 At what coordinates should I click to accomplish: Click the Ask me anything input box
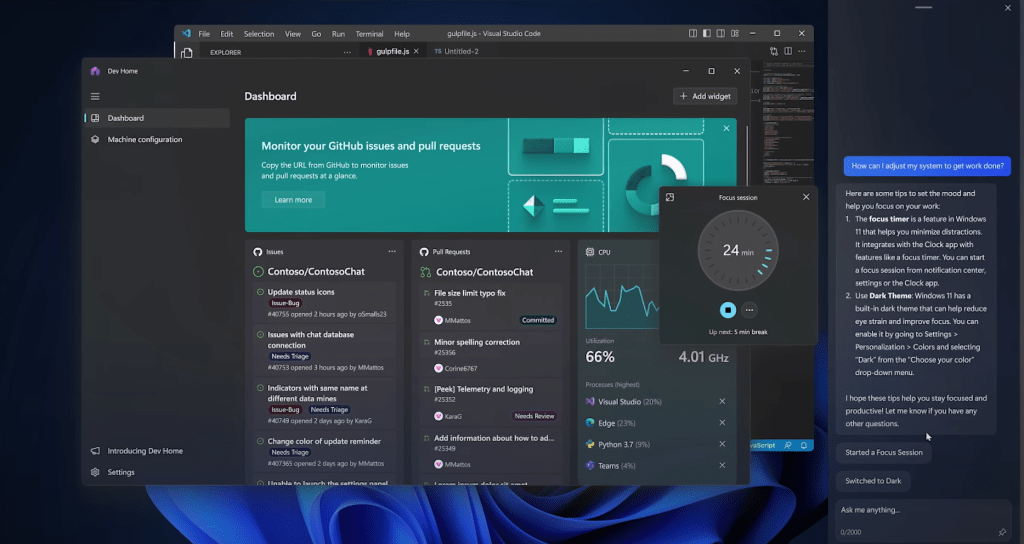click(915, 510)
